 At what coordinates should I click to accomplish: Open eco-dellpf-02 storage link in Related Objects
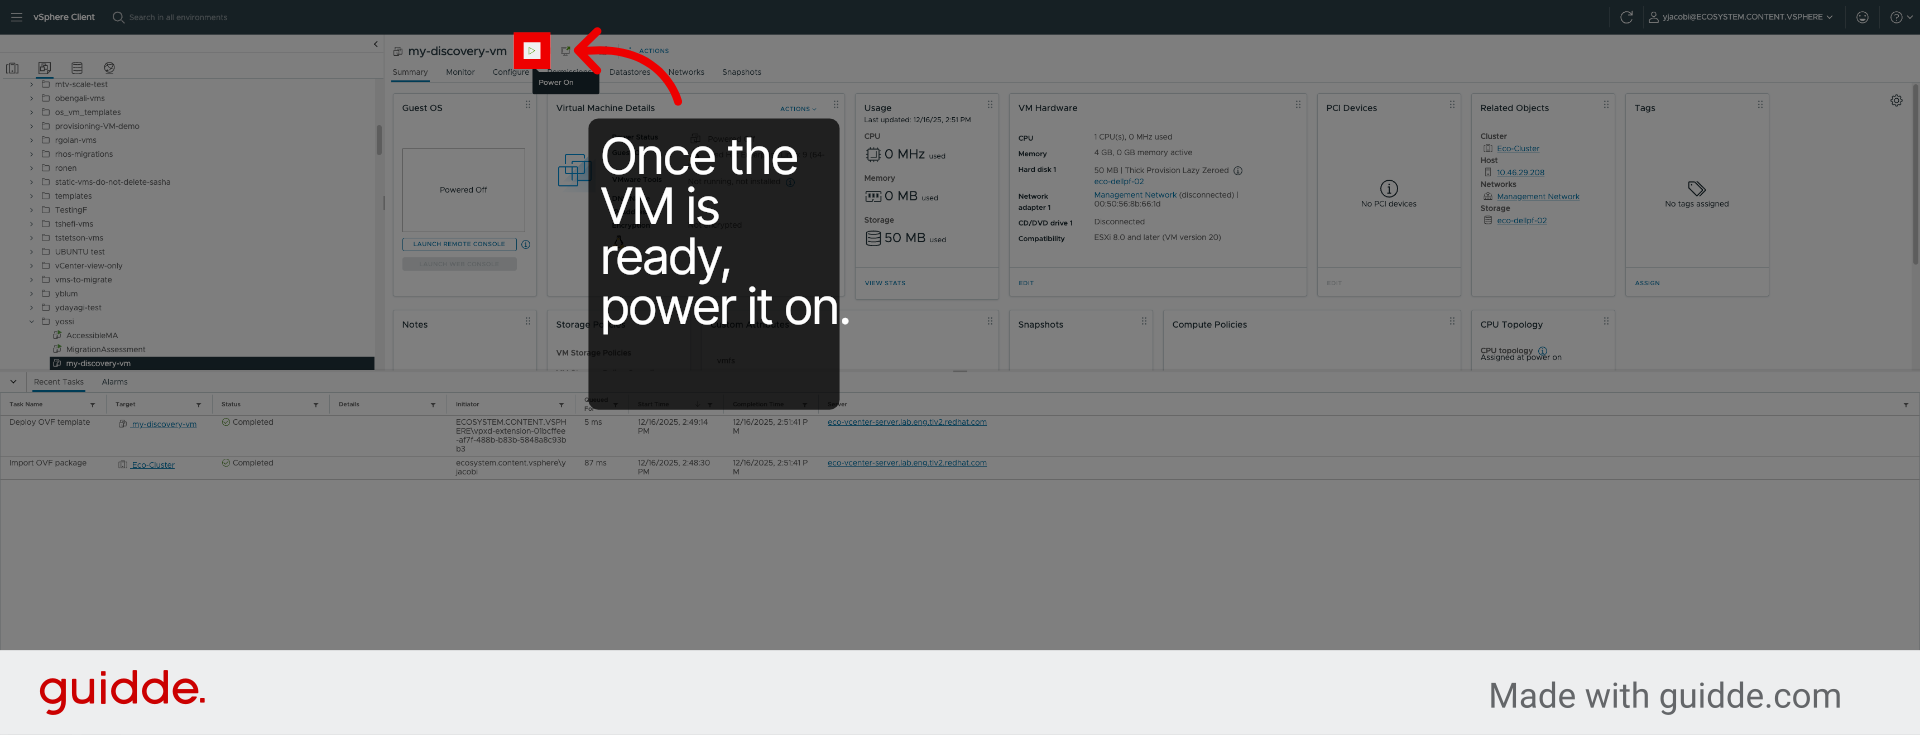1522,220
